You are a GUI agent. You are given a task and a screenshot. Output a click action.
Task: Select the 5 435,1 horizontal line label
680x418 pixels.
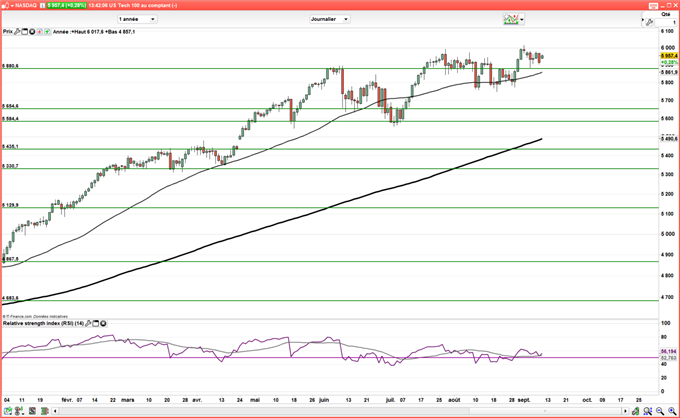pos(10,147)
